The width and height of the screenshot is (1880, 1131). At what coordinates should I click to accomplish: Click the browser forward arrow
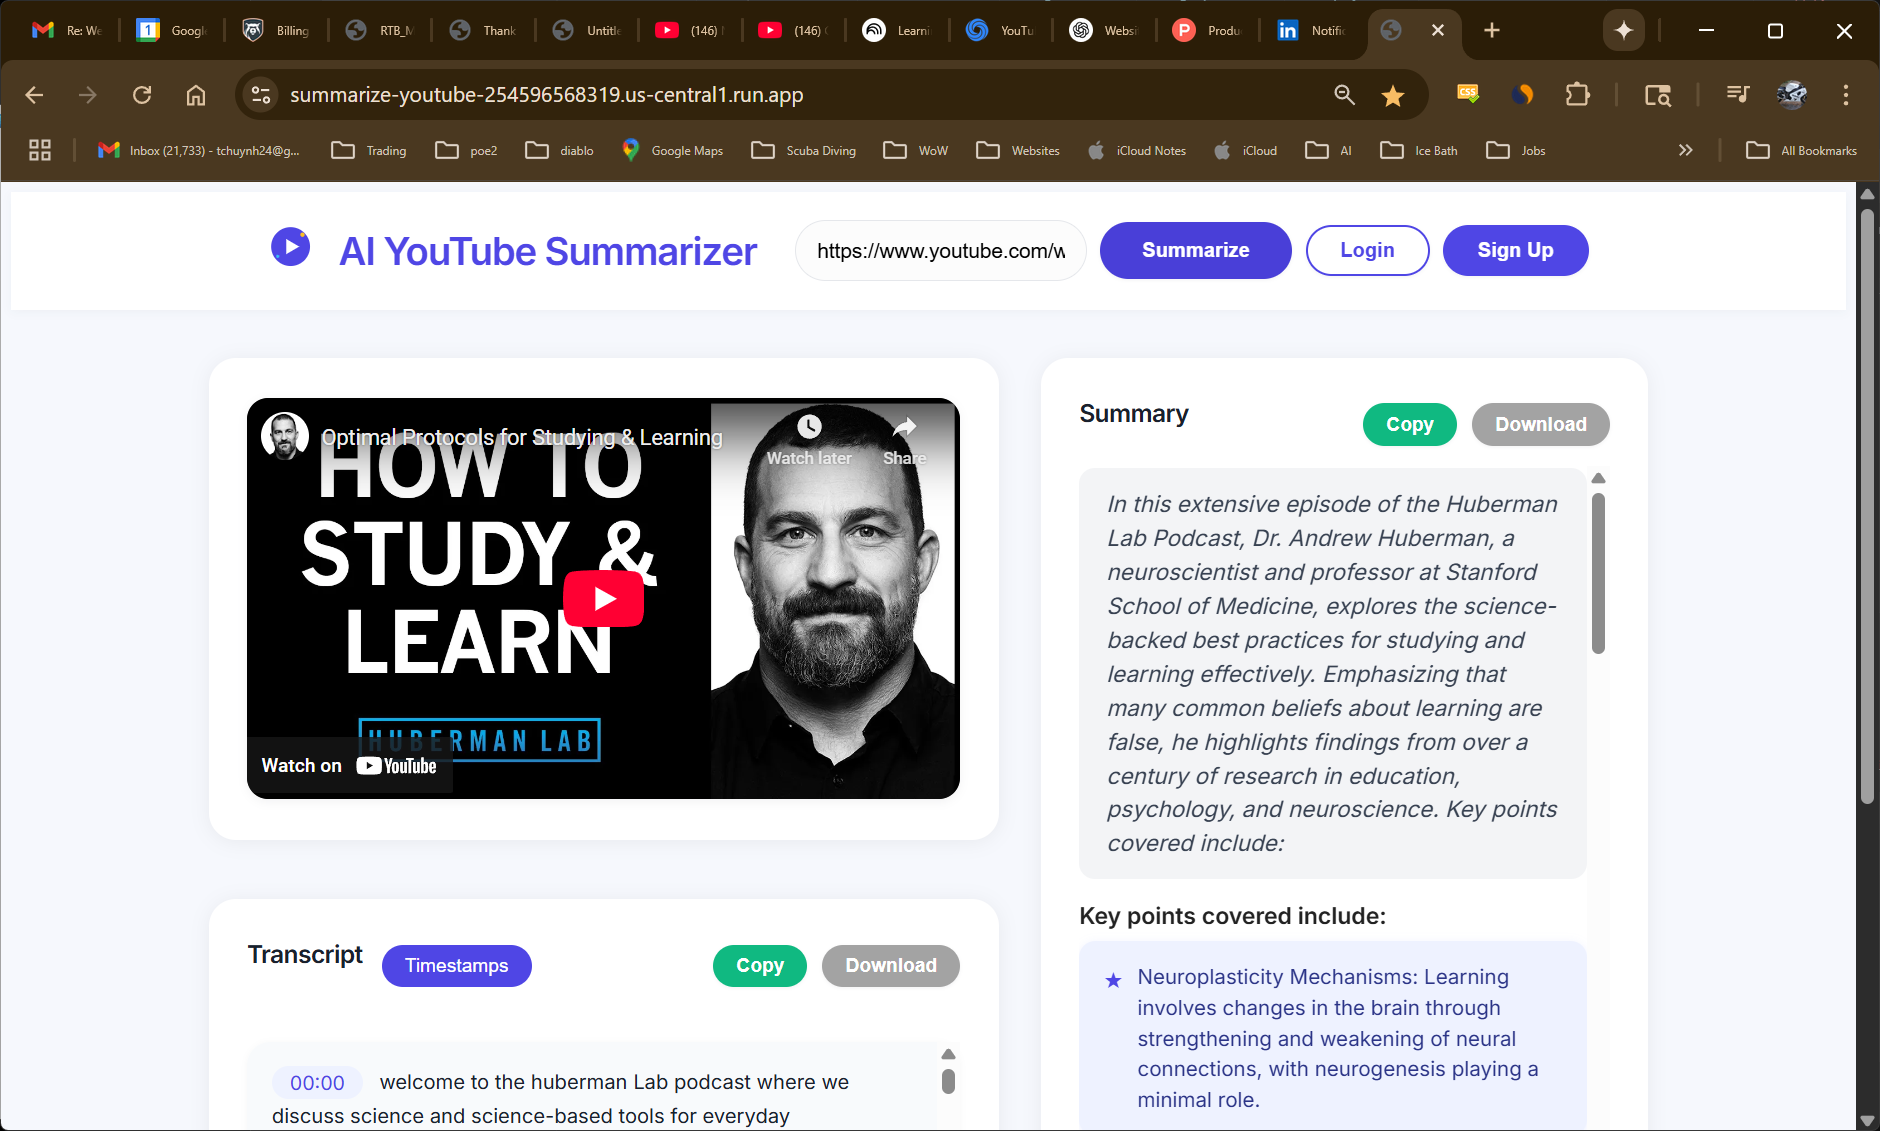point(88,95)
